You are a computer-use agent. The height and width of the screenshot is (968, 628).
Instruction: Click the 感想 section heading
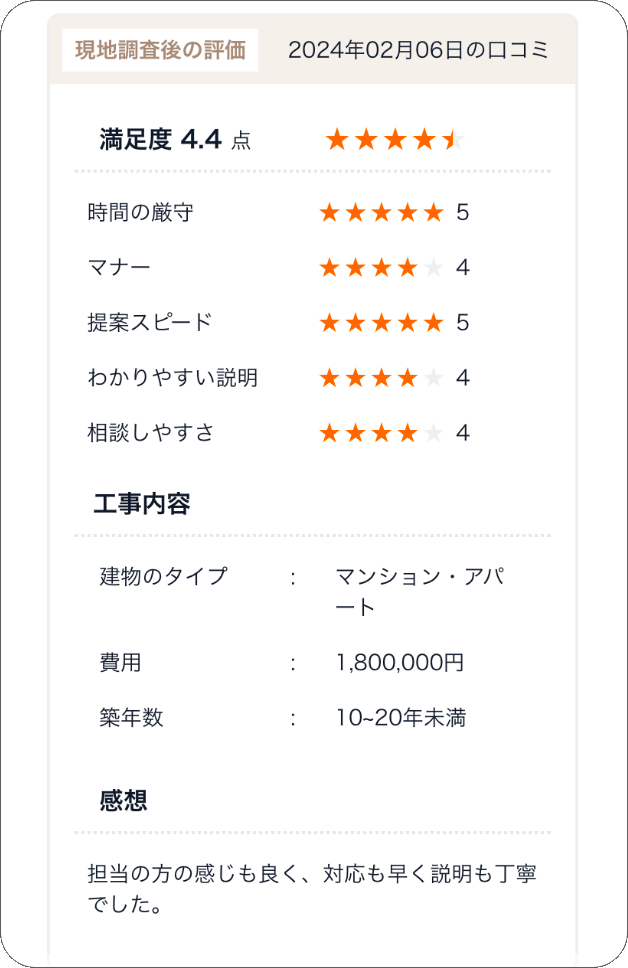123,801
